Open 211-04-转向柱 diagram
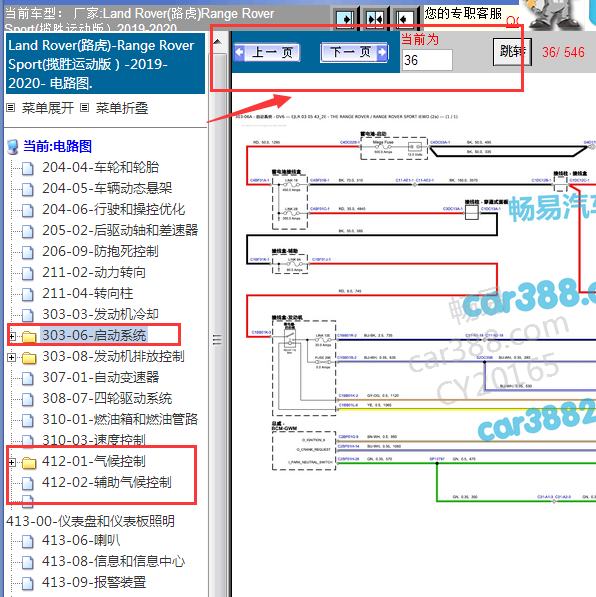This screenshot has width=596, height=597. click(x=87, y=293)
